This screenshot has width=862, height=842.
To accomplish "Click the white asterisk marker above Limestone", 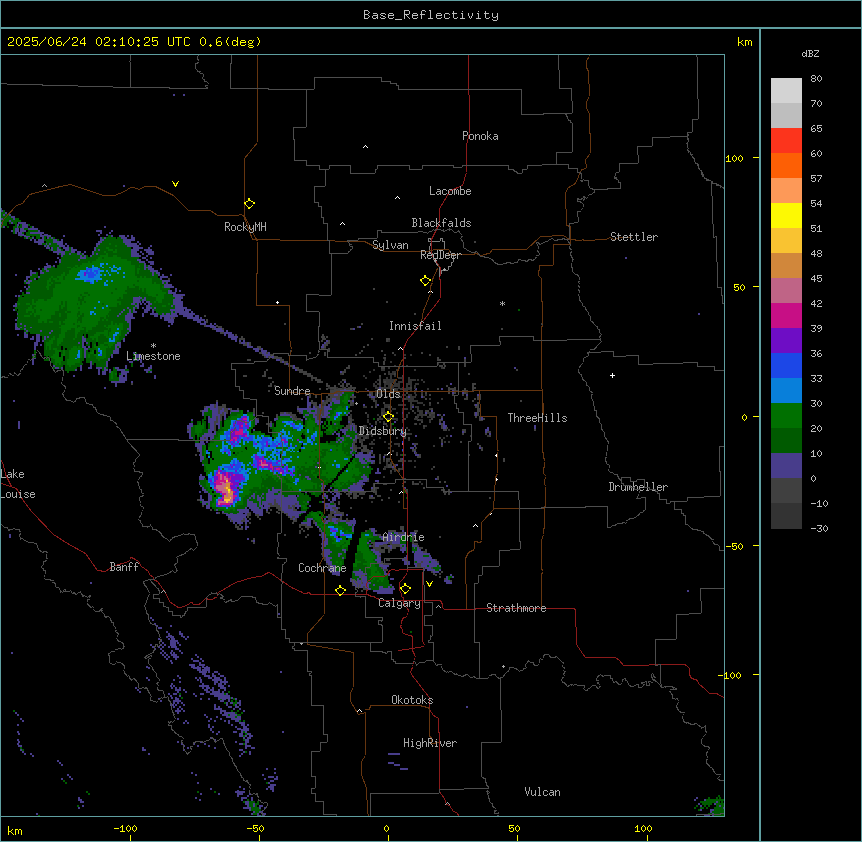I will pos(153,346).
